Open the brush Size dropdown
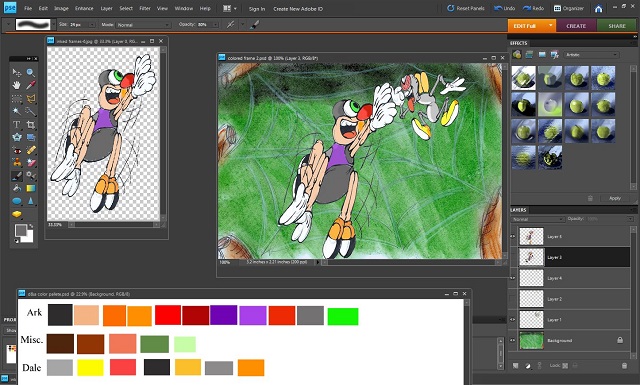Viewport: 640px width, 385px height. [x=92, y=25]
